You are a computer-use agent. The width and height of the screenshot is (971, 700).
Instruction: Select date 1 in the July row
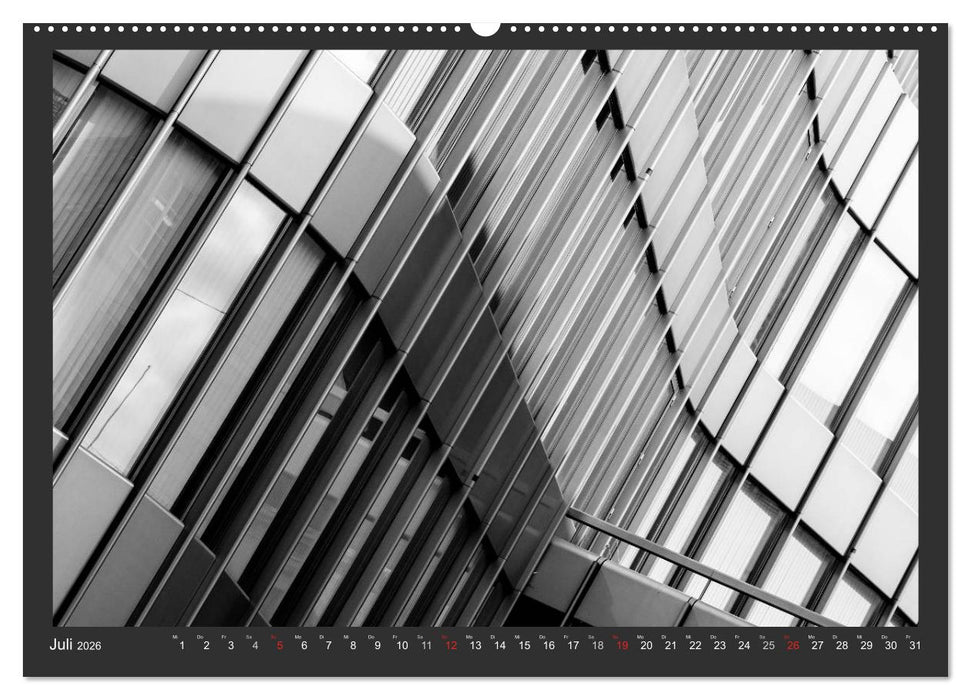click(183, 646)
